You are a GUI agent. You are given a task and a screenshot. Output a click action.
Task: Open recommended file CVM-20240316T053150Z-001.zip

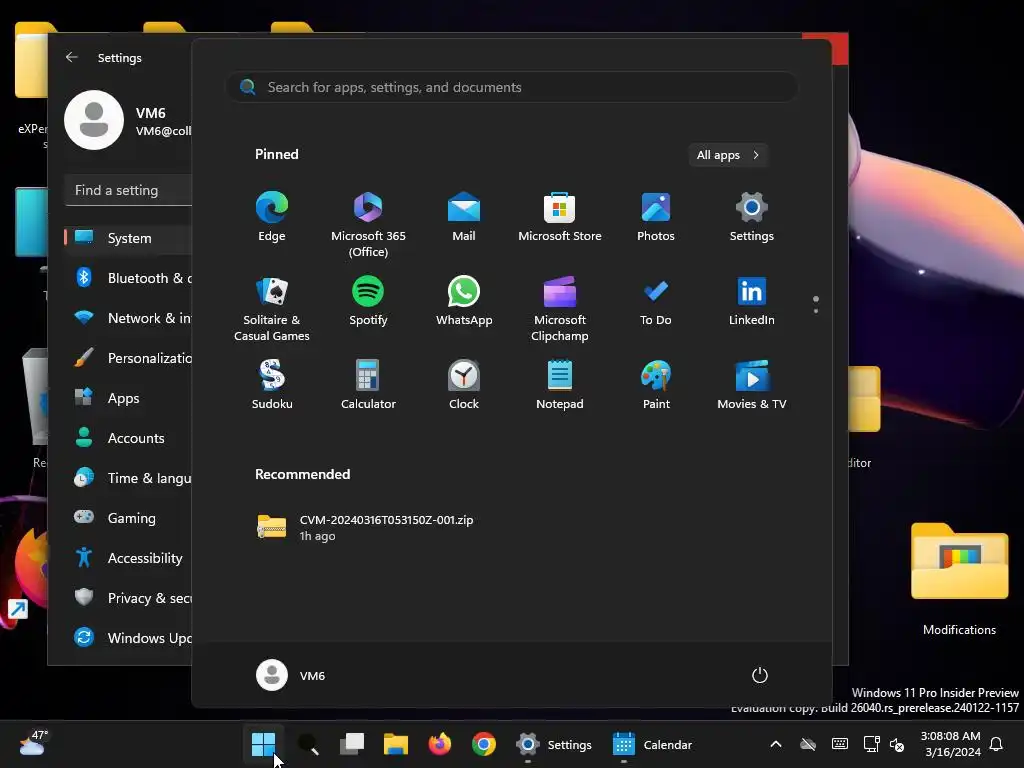(x=366, y=528)
